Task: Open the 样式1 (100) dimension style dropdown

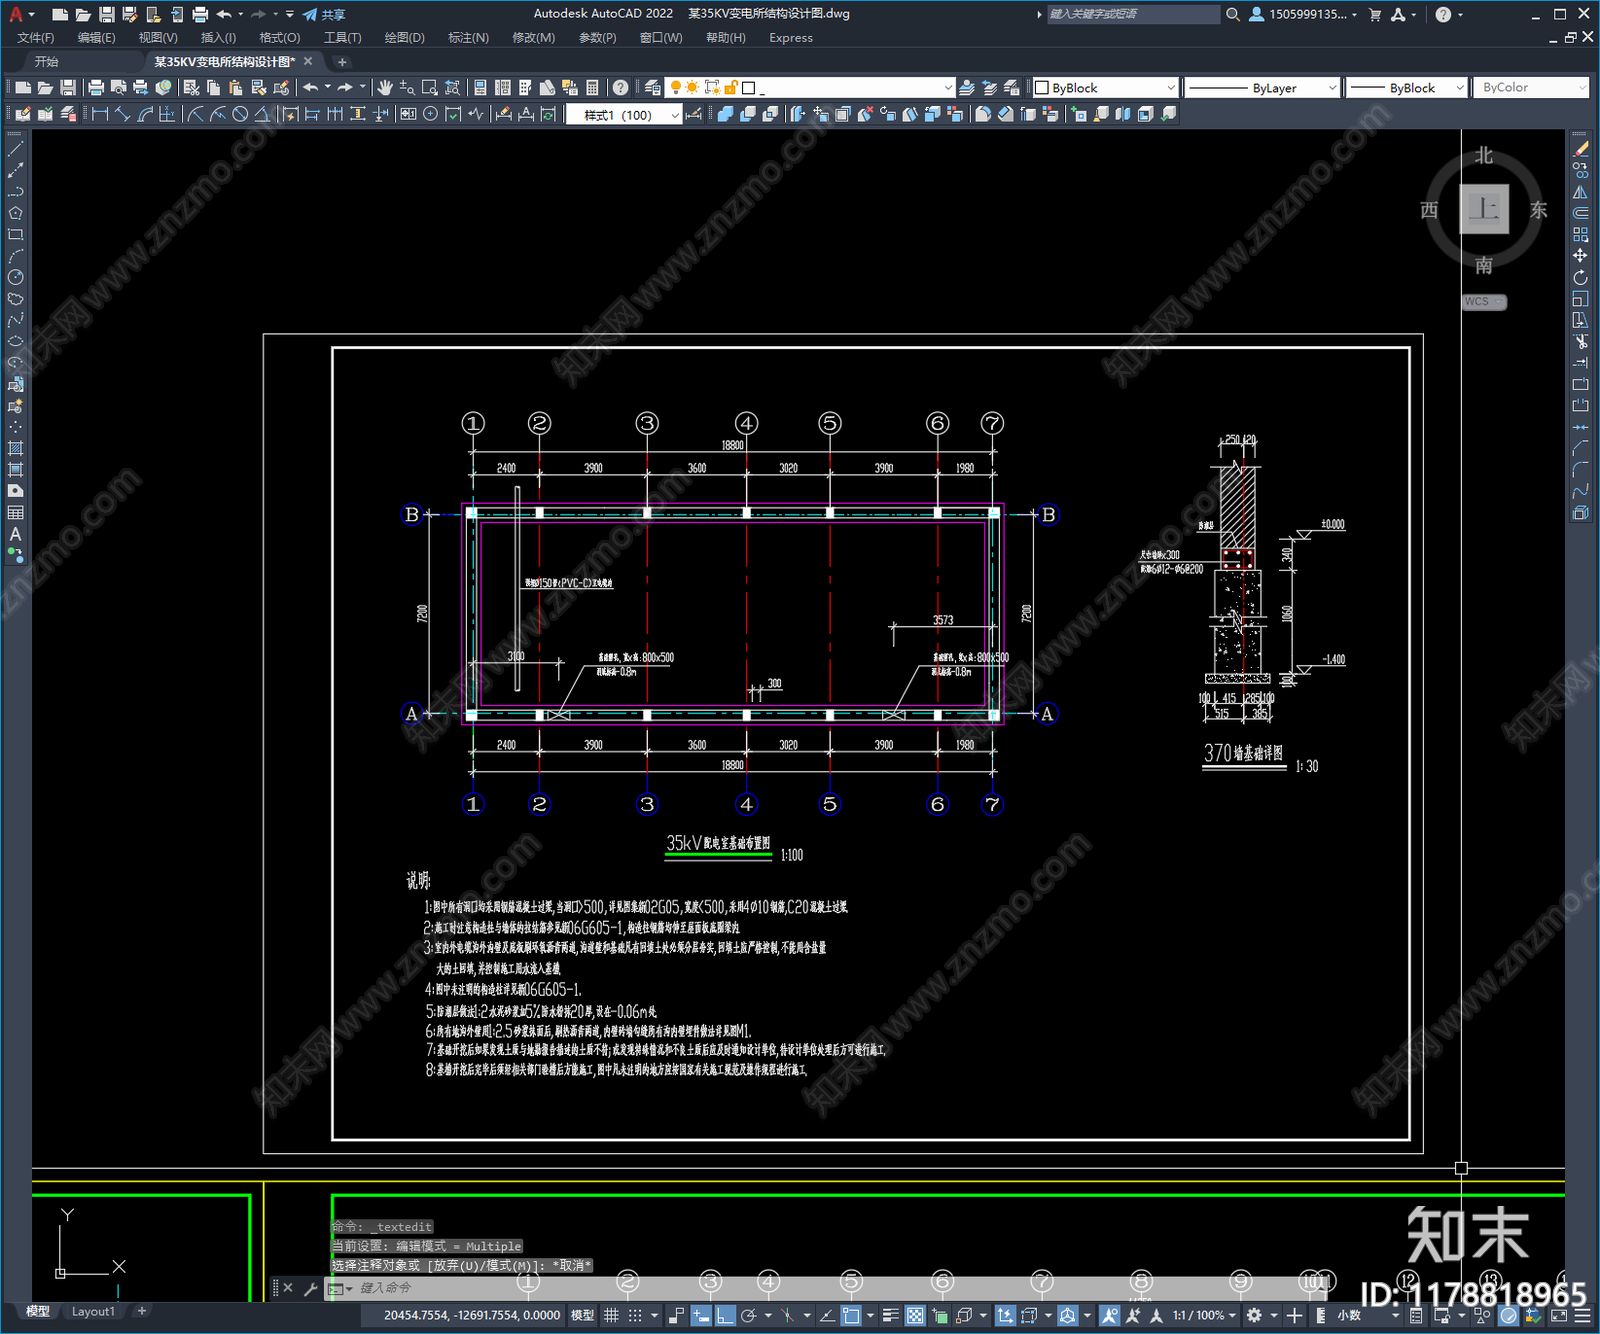Action: pos(624,115)
